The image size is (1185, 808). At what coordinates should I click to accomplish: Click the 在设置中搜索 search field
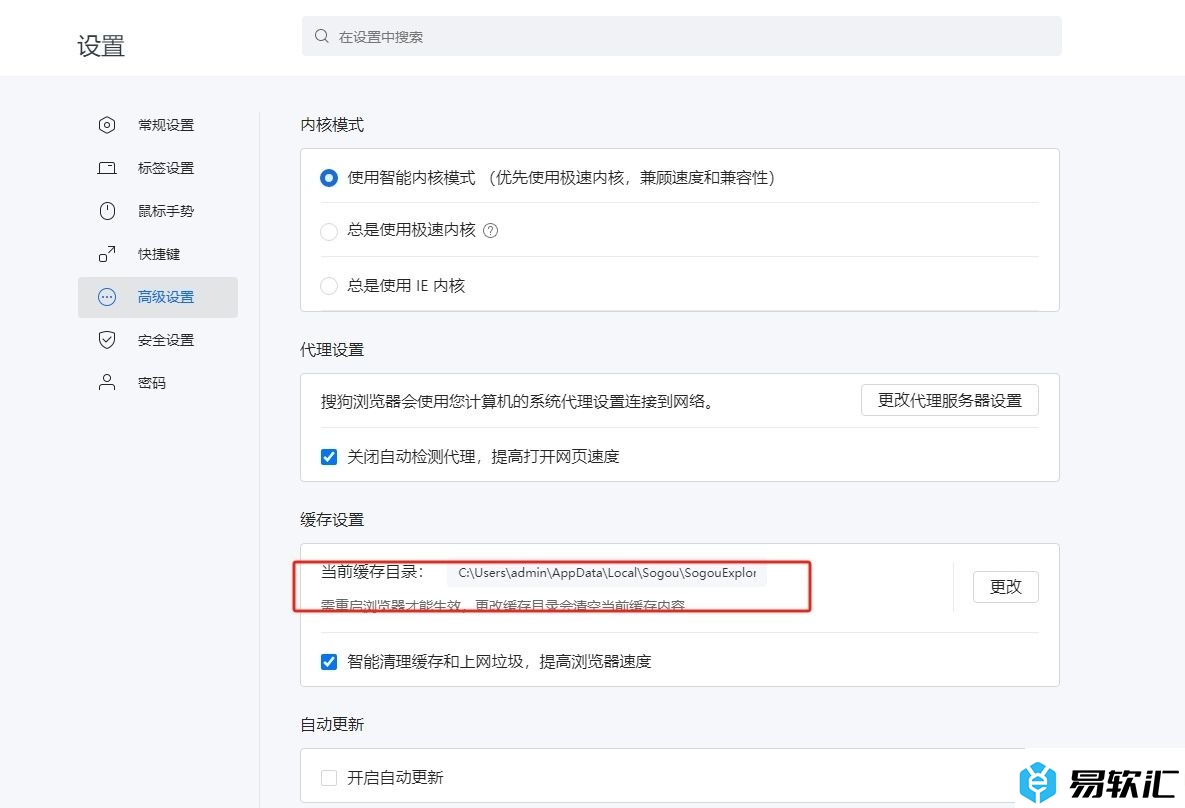682,36
